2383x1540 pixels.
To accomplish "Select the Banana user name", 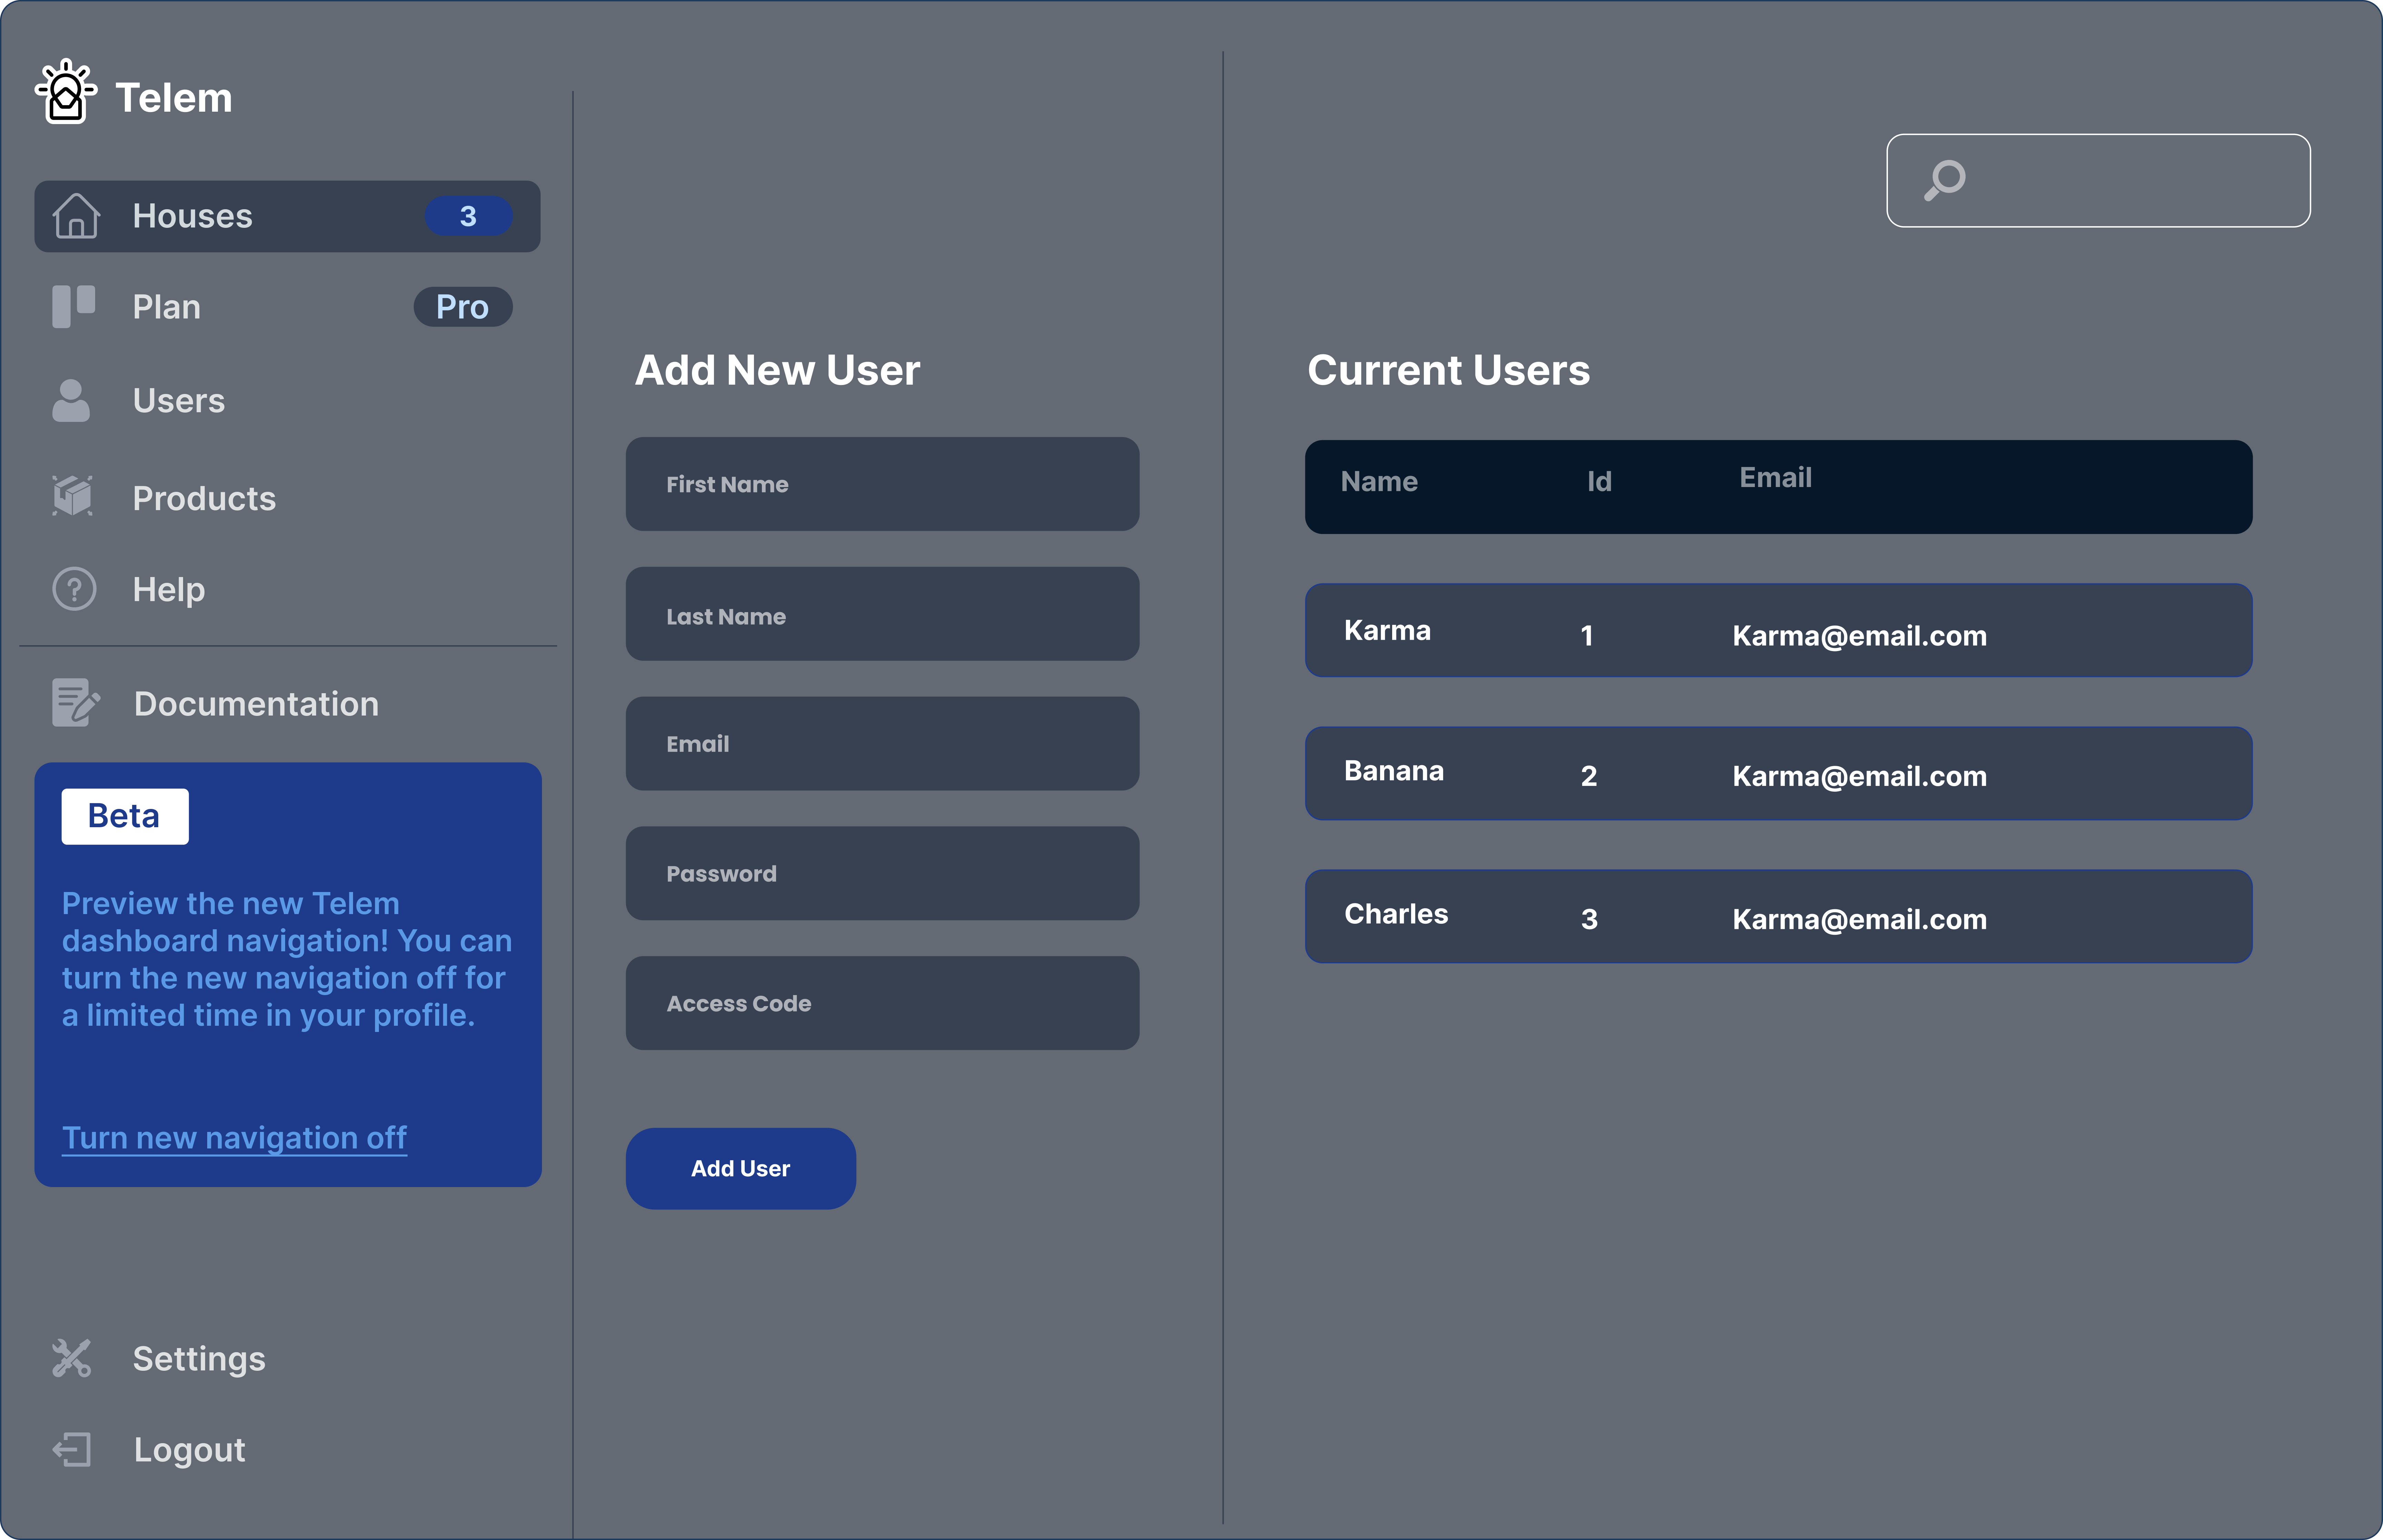I will pyautogui.click(x=1394, y=771).
